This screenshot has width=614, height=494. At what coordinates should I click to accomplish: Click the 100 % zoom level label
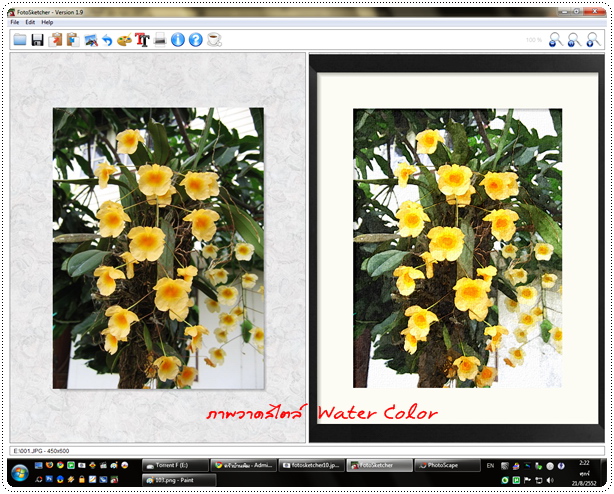[534, 40]
